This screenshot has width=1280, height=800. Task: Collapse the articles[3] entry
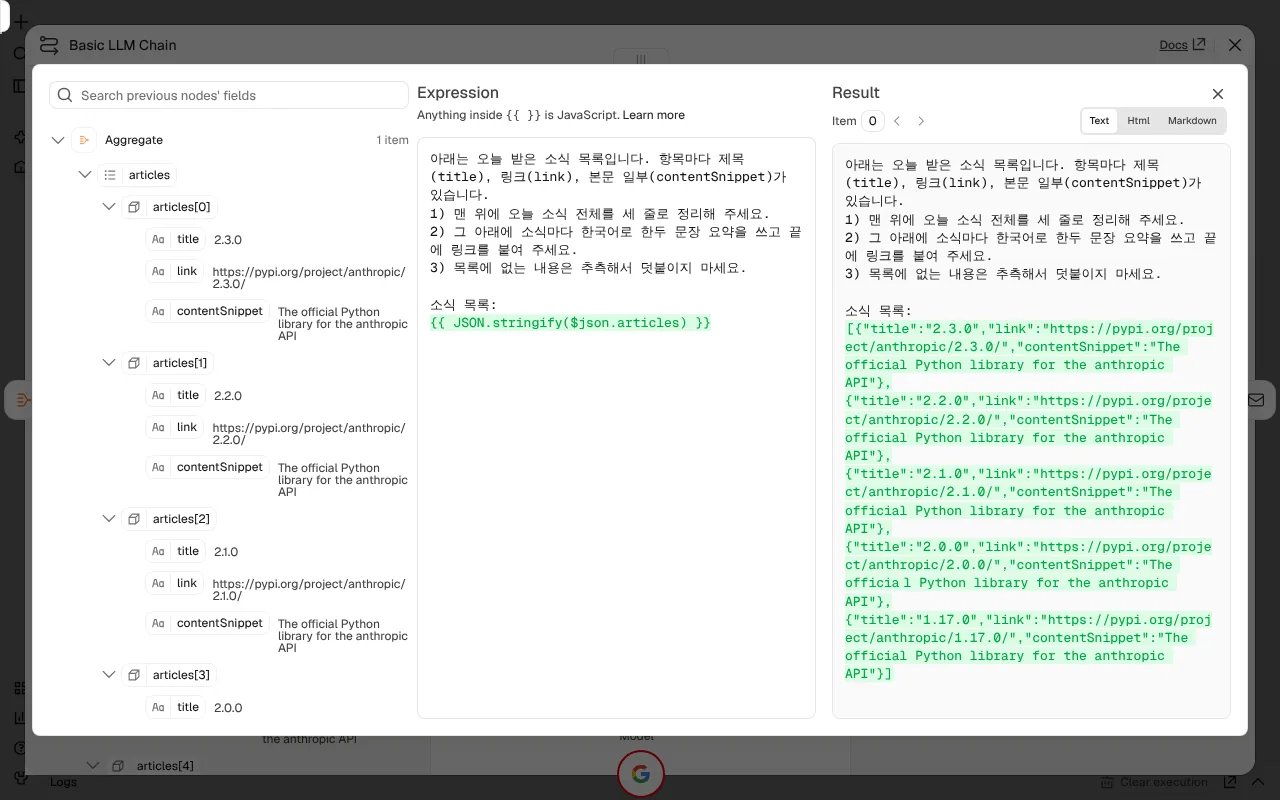point(109,675)
